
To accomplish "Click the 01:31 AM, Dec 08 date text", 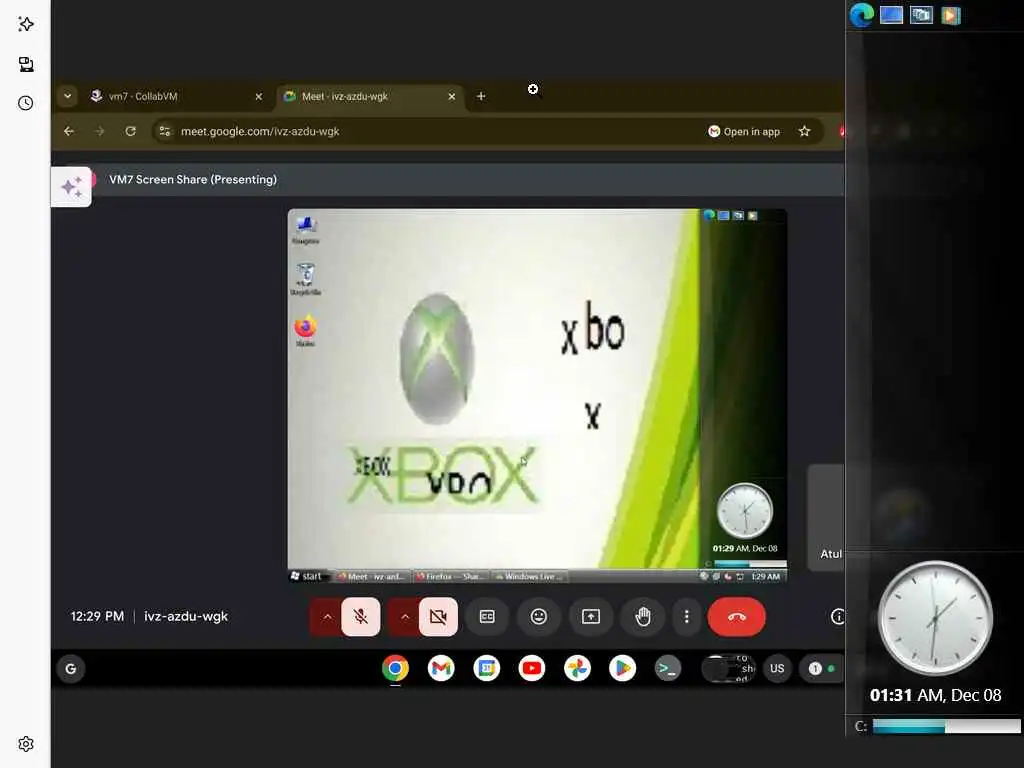I will (936, 695).
